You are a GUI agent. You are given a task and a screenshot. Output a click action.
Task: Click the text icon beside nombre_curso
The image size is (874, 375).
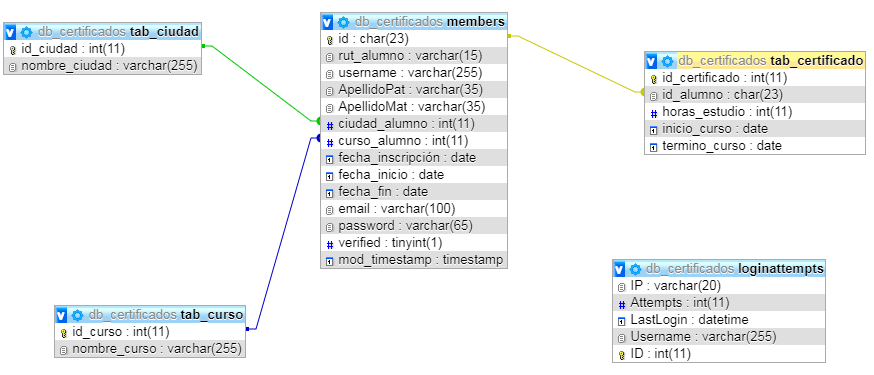point(64,350)
